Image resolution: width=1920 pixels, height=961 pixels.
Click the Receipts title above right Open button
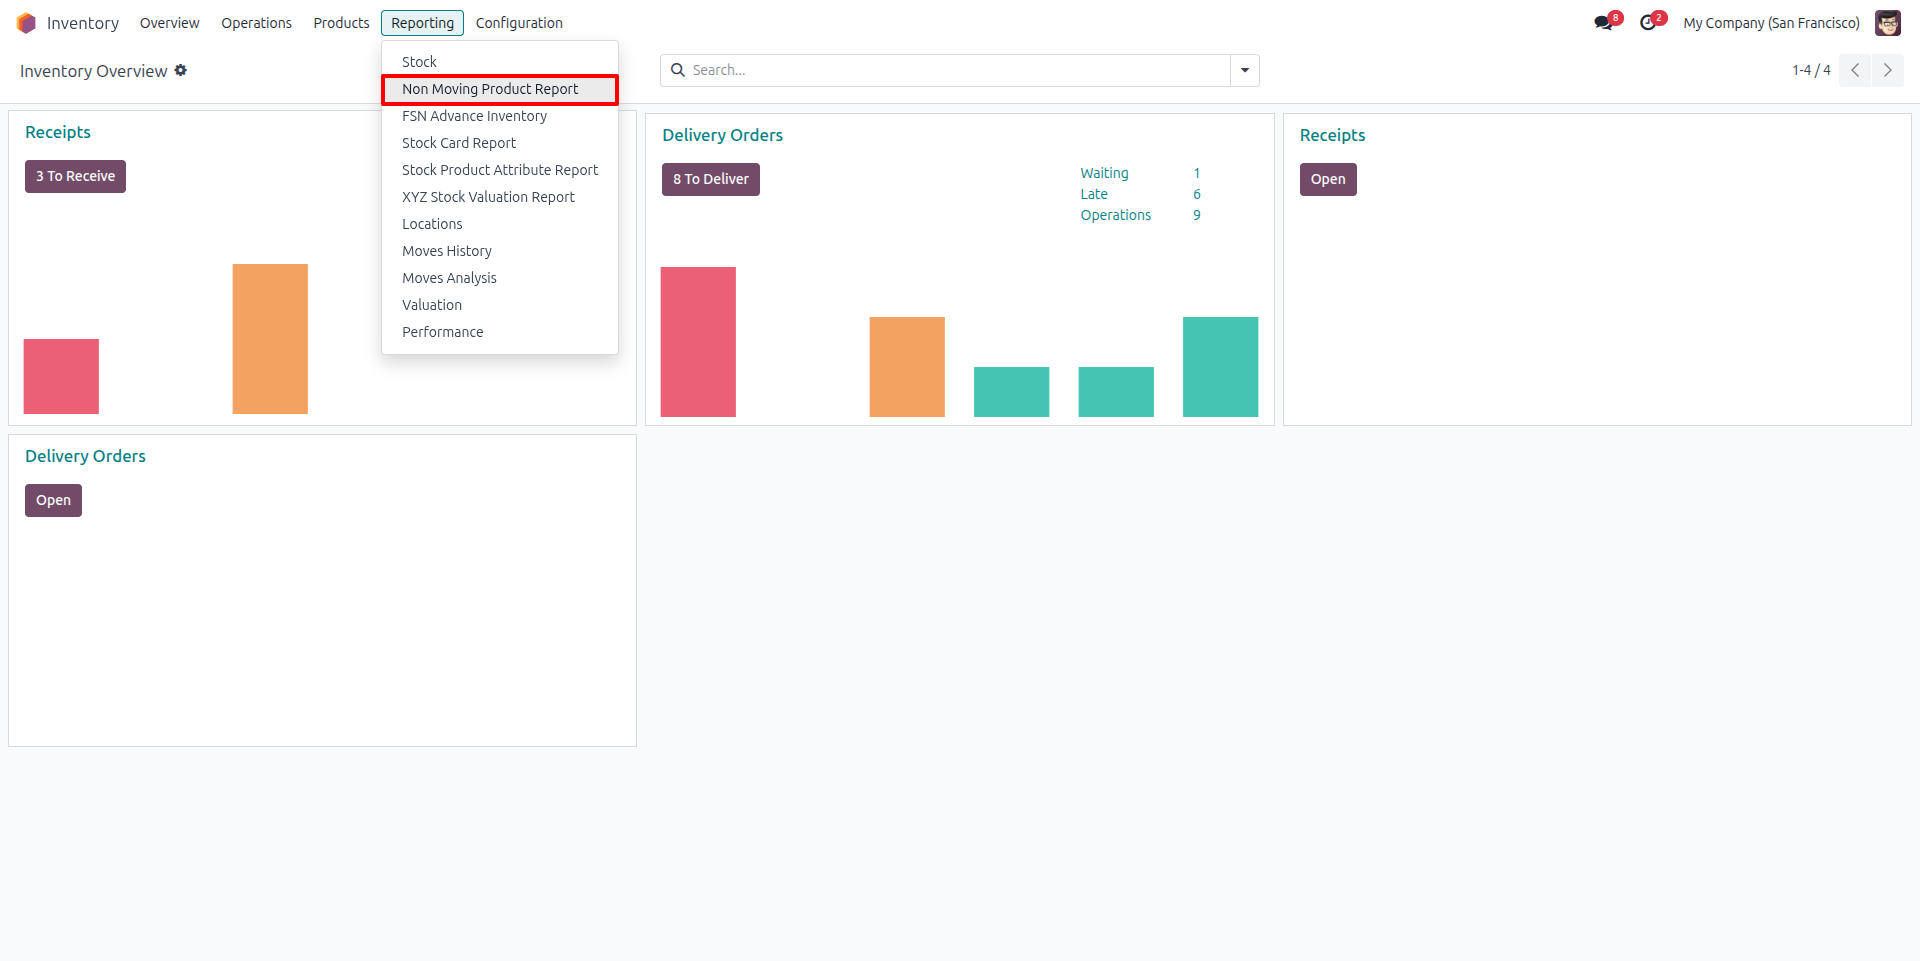click(1332, 135)
